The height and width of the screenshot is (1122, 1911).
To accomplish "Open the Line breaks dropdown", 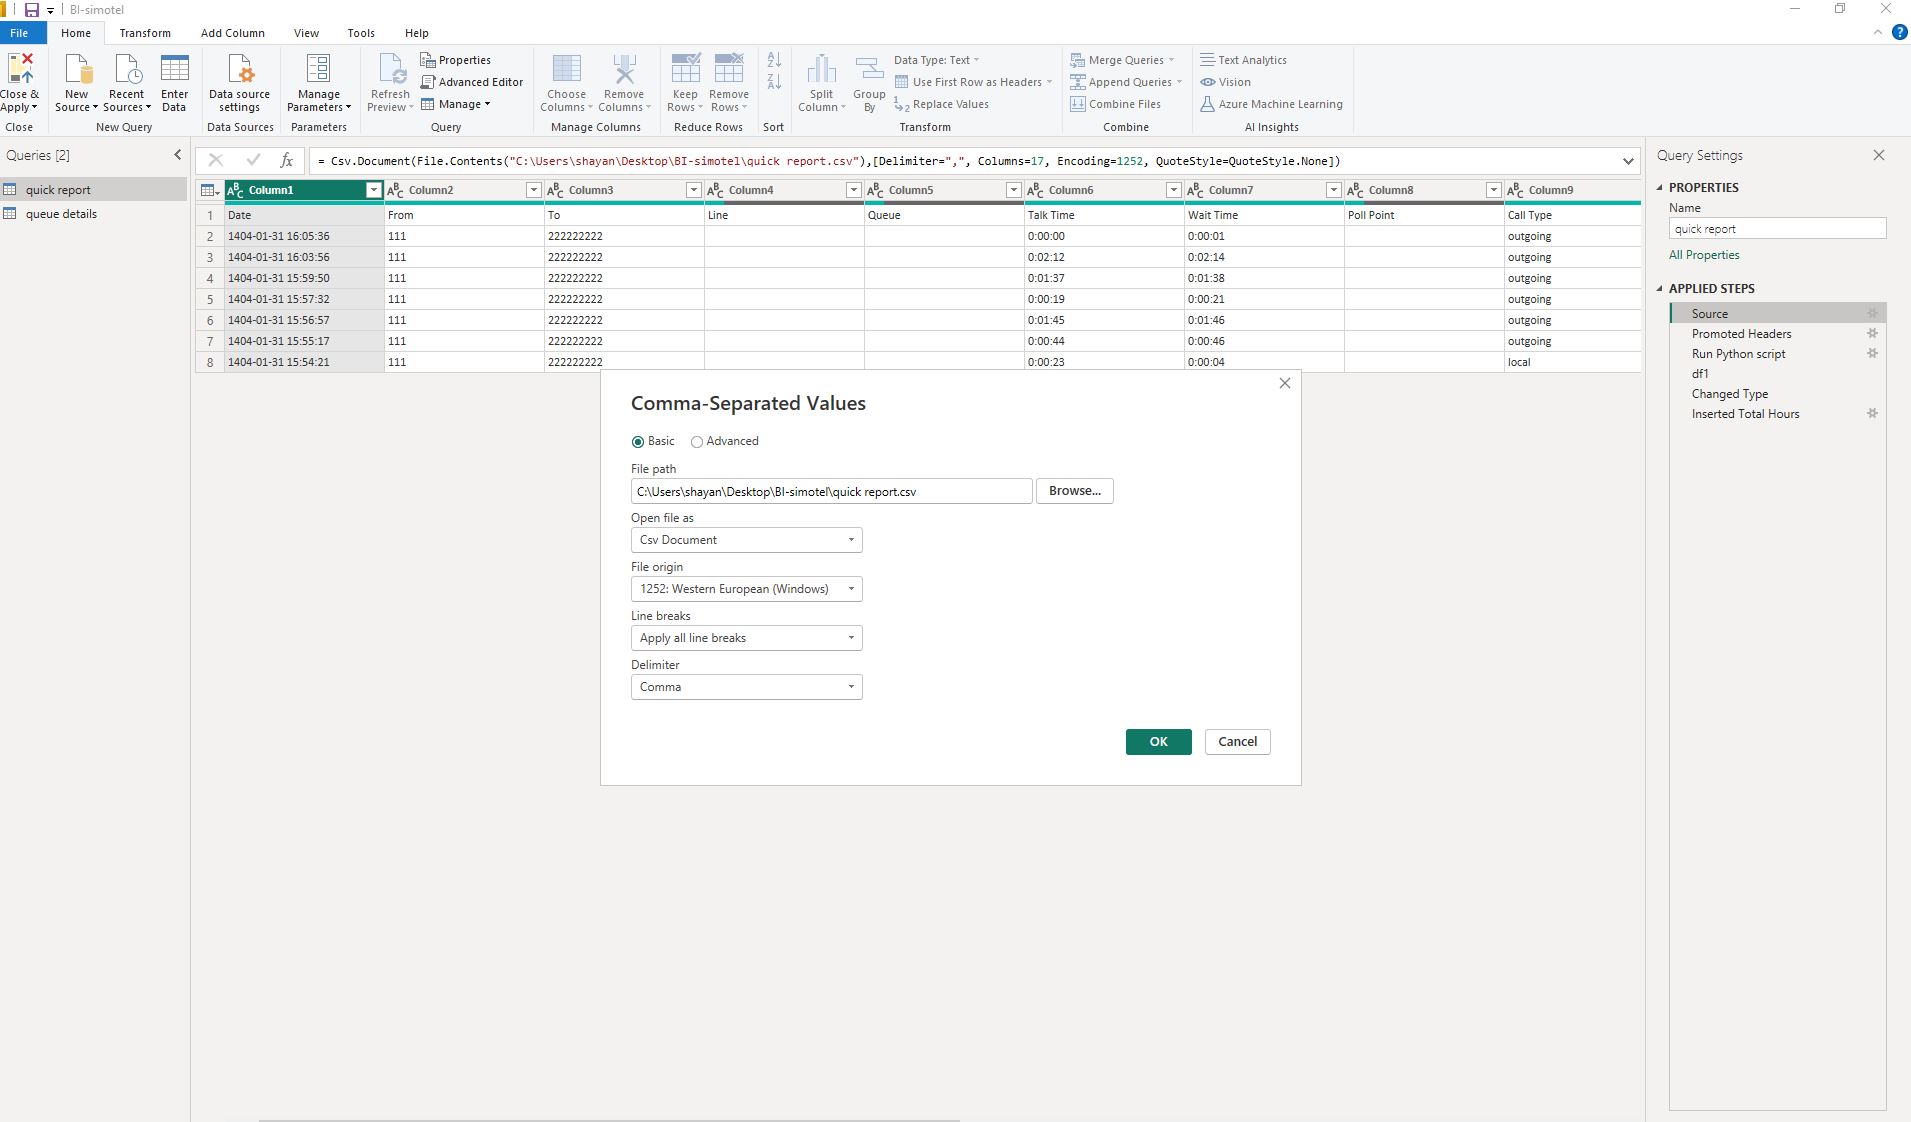I will tap(746, 638).
